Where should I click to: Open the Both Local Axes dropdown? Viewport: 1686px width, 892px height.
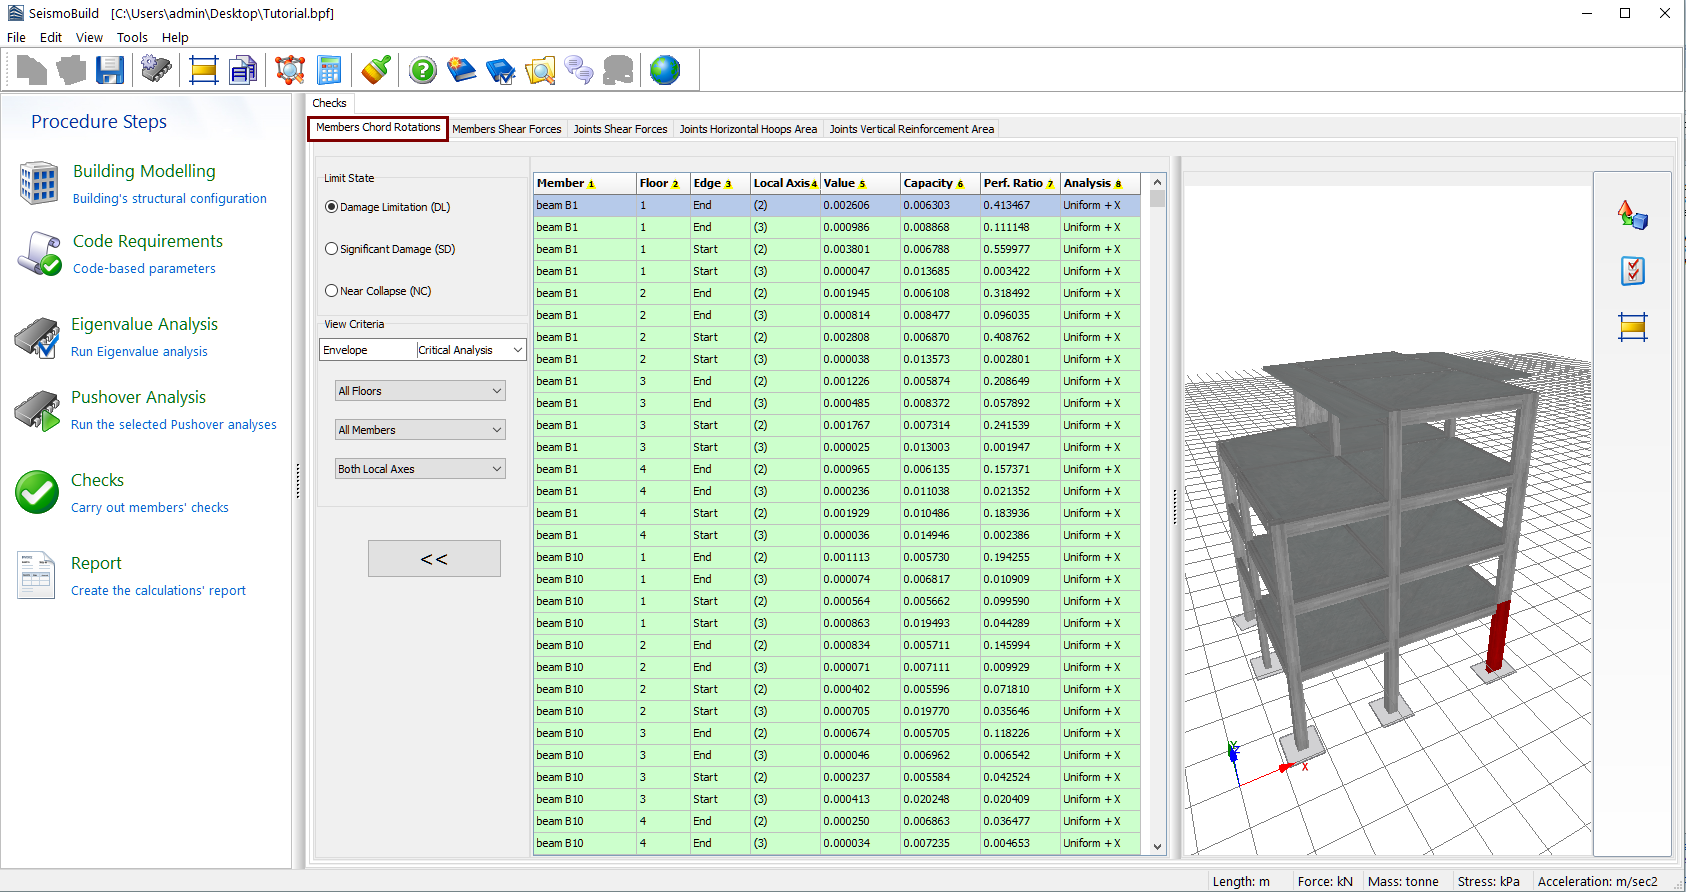pyautogui.click(x=420, y=469)
